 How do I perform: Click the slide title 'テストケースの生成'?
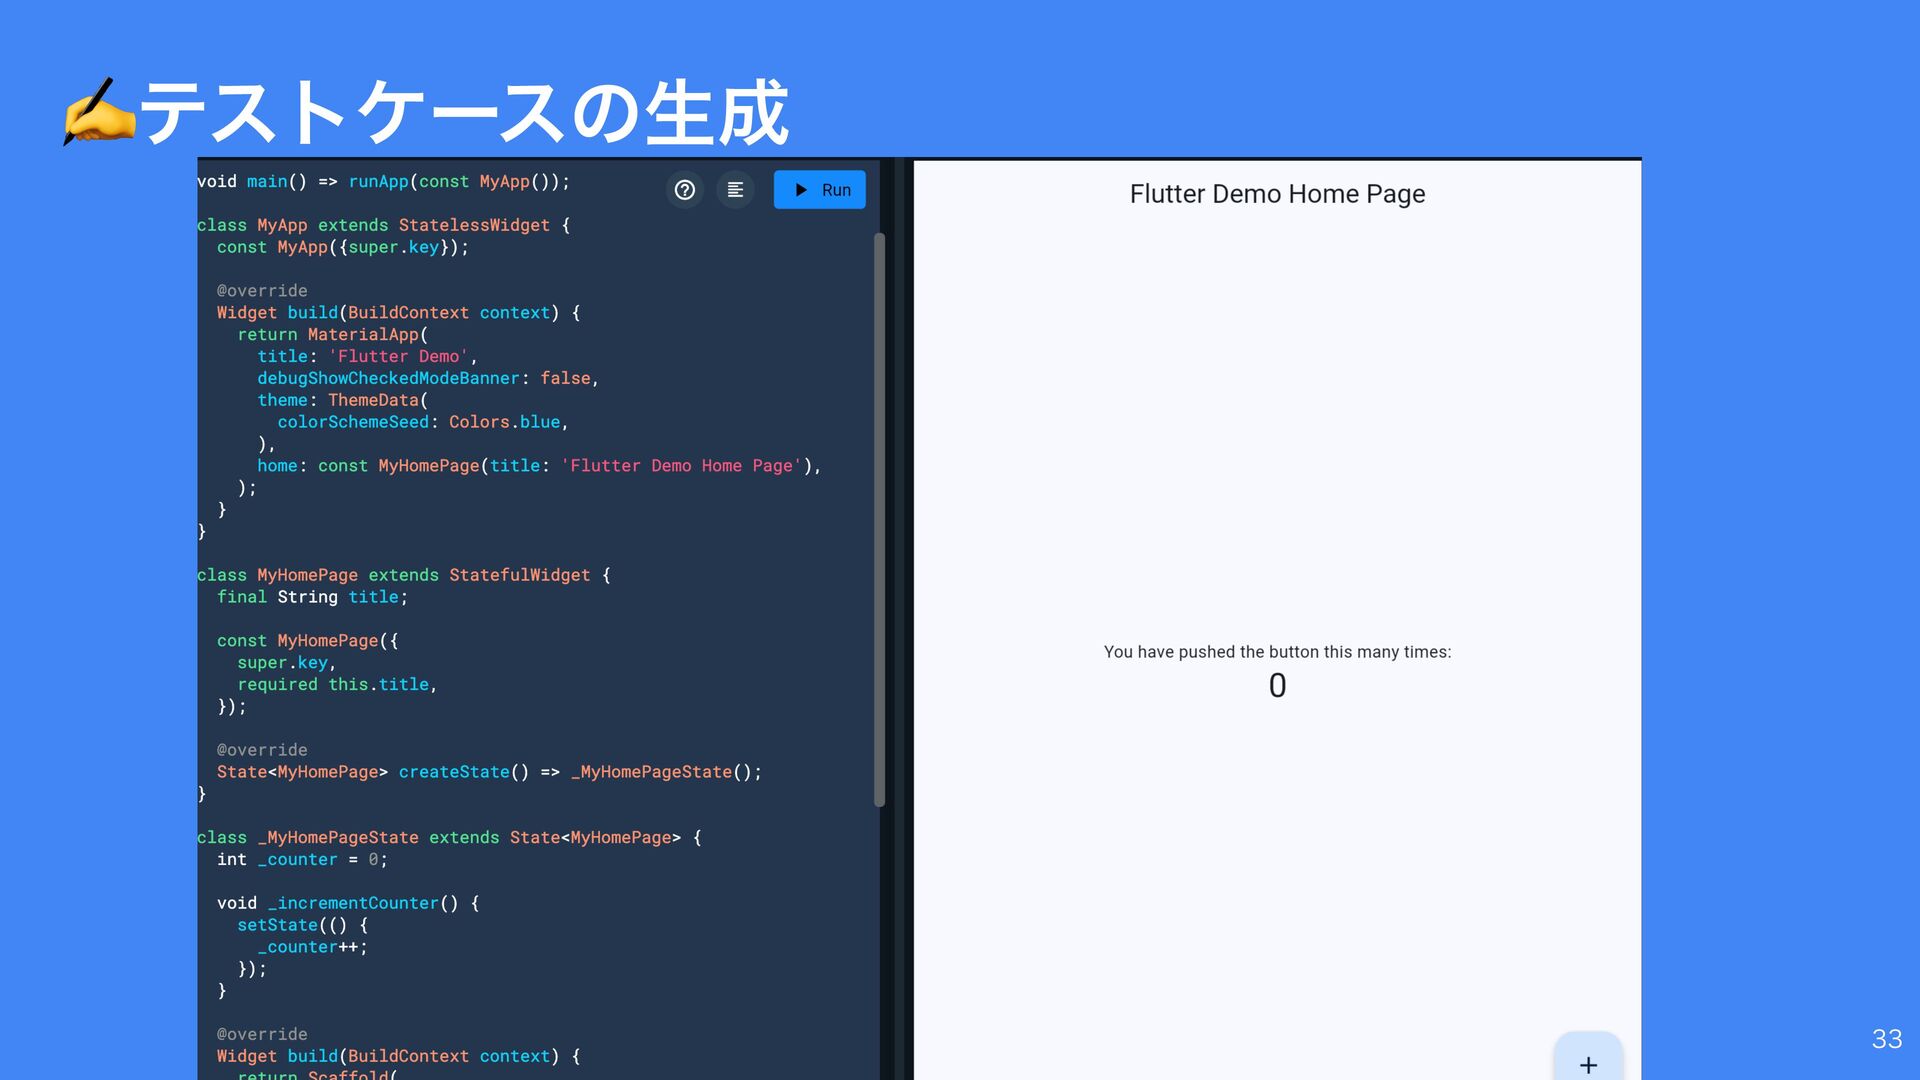point(465,113)
